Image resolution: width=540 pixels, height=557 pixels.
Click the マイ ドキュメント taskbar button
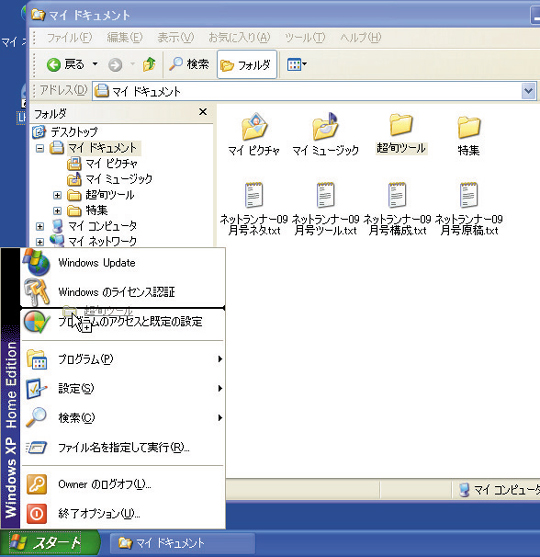pyautogui.click(x=182, y=543)
